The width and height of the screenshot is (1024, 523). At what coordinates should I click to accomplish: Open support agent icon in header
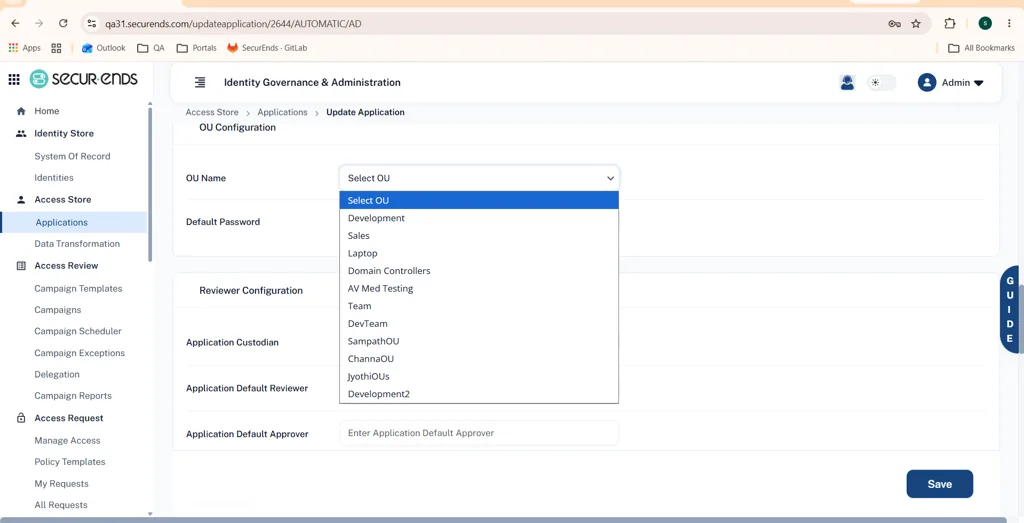point(847,83)
